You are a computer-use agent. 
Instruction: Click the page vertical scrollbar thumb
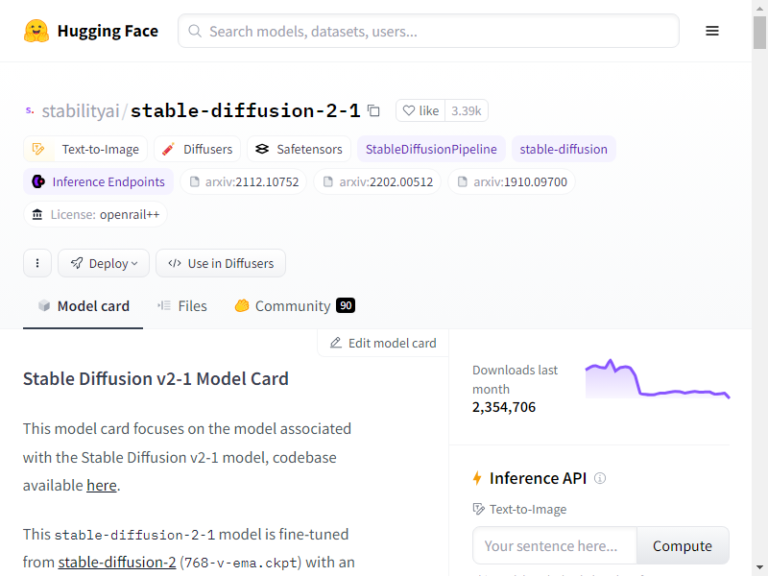point(760,32)
